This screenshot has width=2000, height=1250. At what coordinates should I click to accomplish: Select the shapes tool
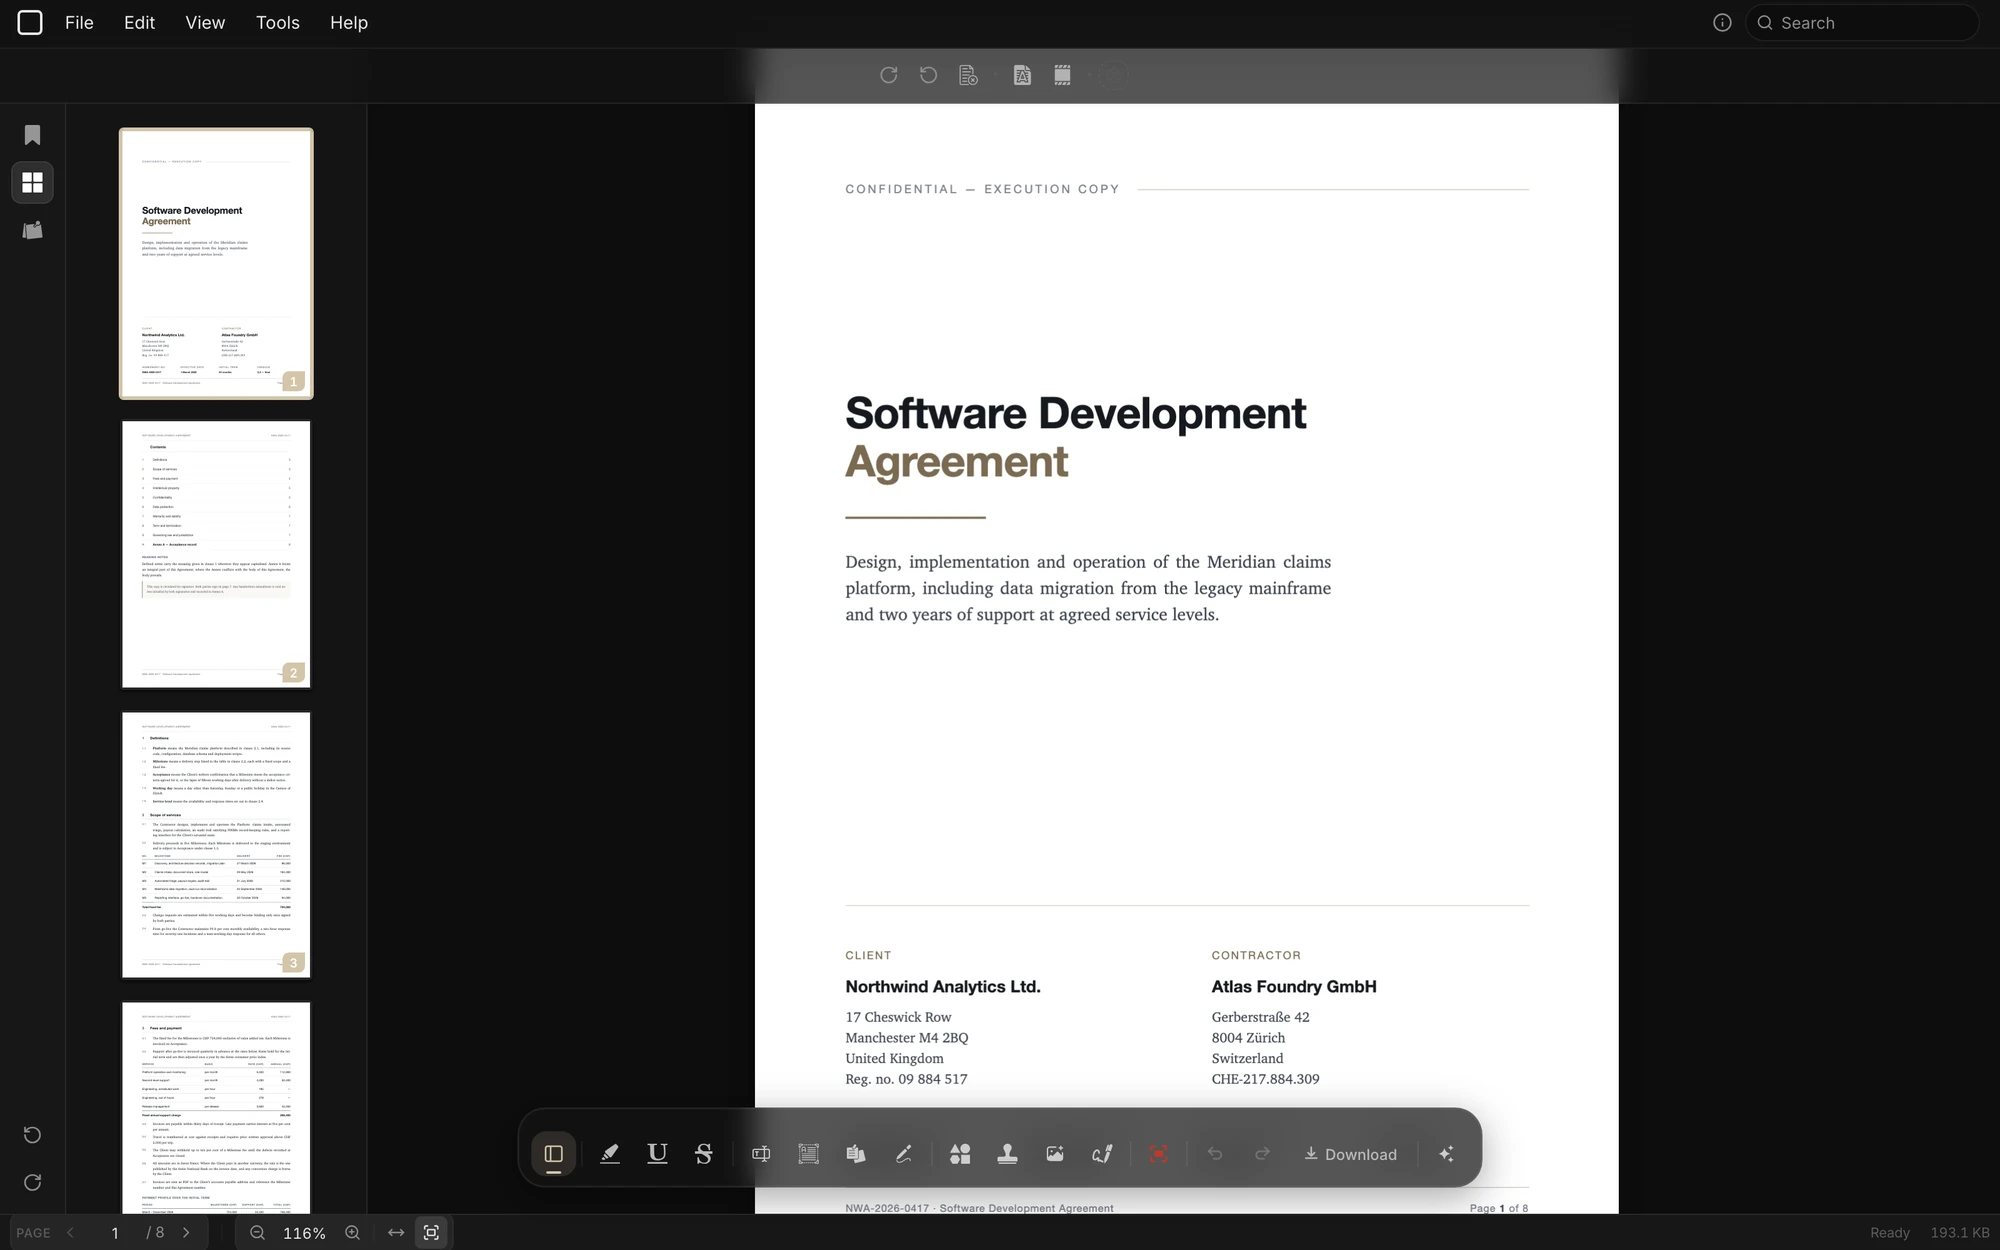click(960, 1154)
